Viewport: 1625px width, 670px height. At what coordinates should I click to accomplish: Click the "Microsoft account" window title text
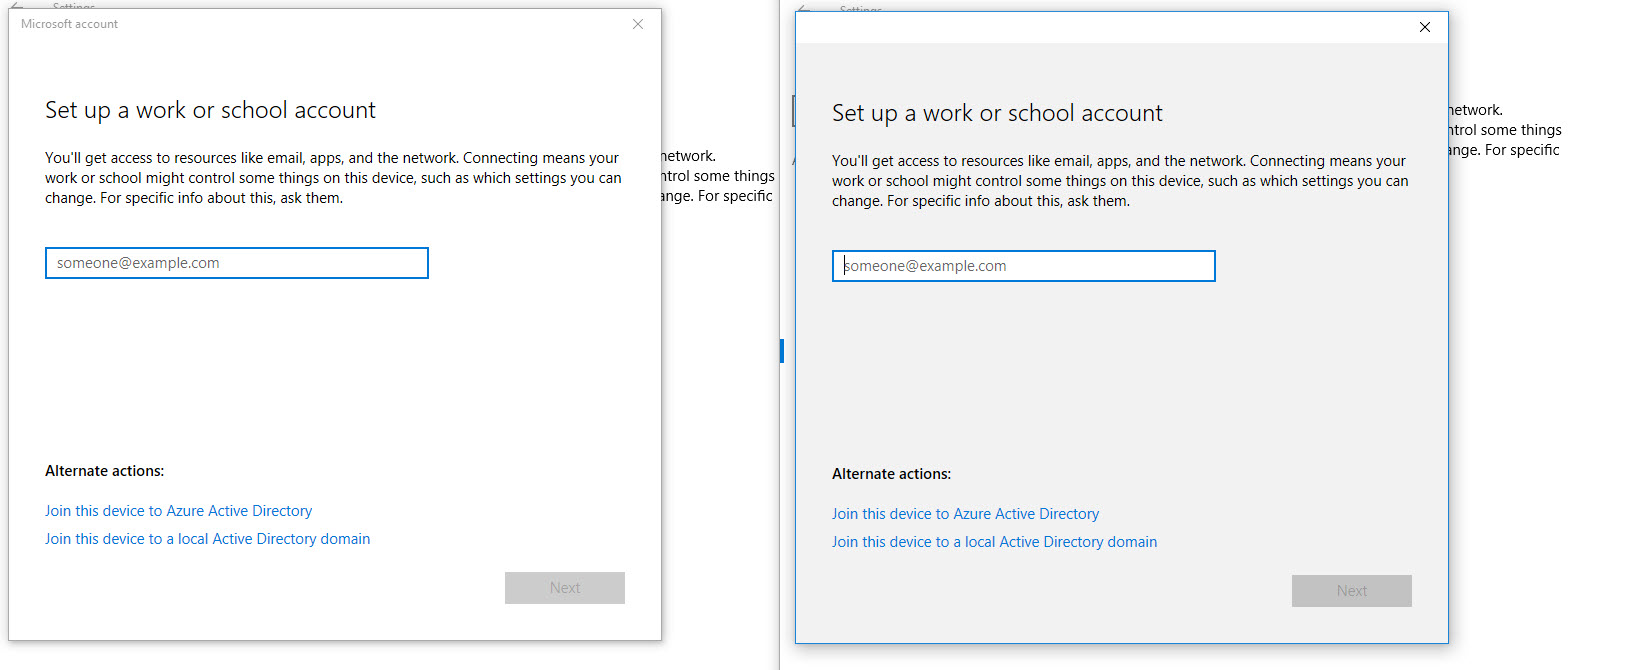(69, 24)
